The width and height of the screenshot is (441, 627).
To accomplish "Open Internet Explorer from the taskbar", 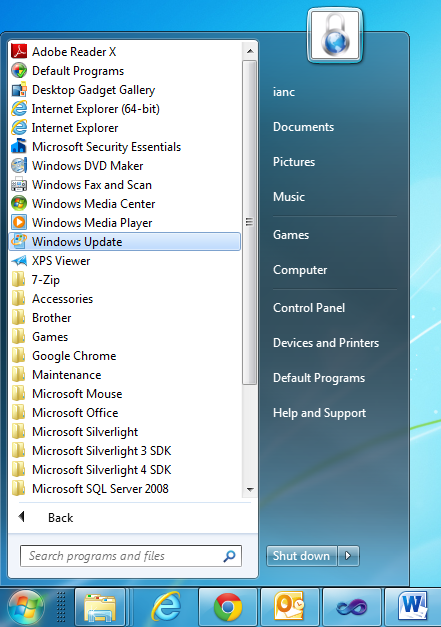I will pos(166,607).
